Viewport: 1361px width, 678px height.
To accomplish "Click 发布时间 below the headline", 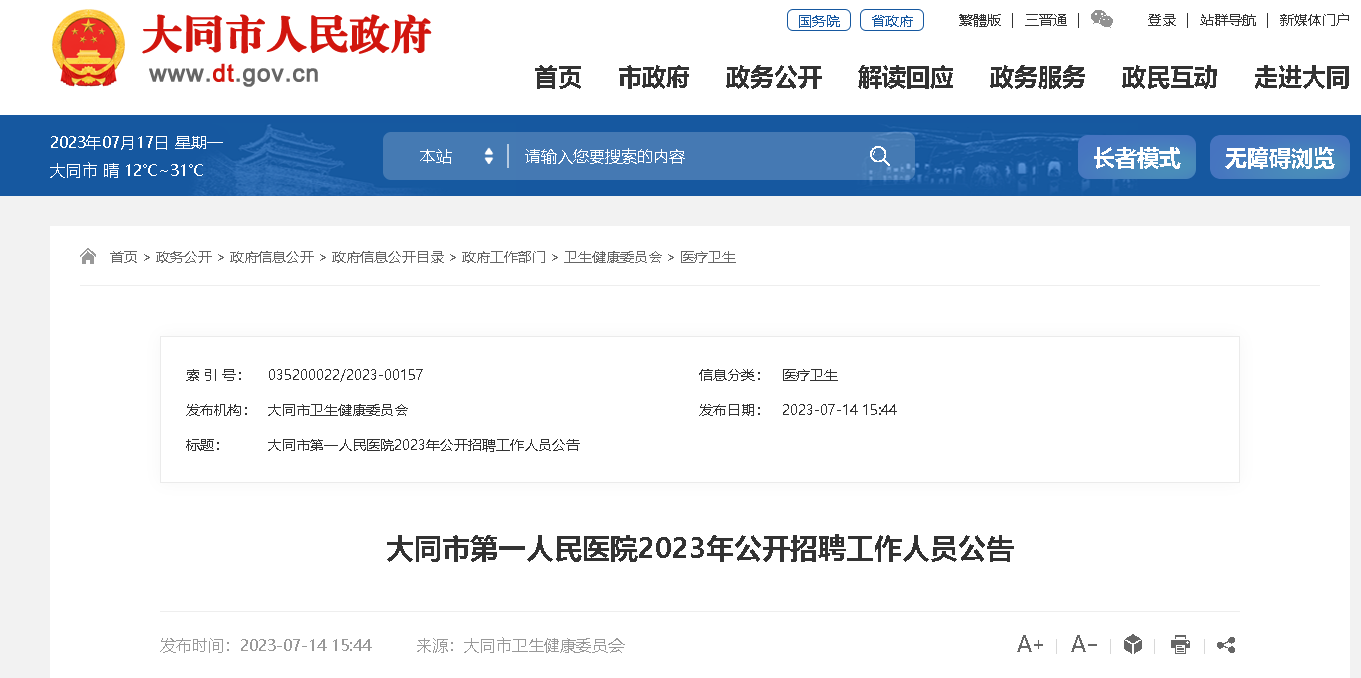I will coord(266,645).
